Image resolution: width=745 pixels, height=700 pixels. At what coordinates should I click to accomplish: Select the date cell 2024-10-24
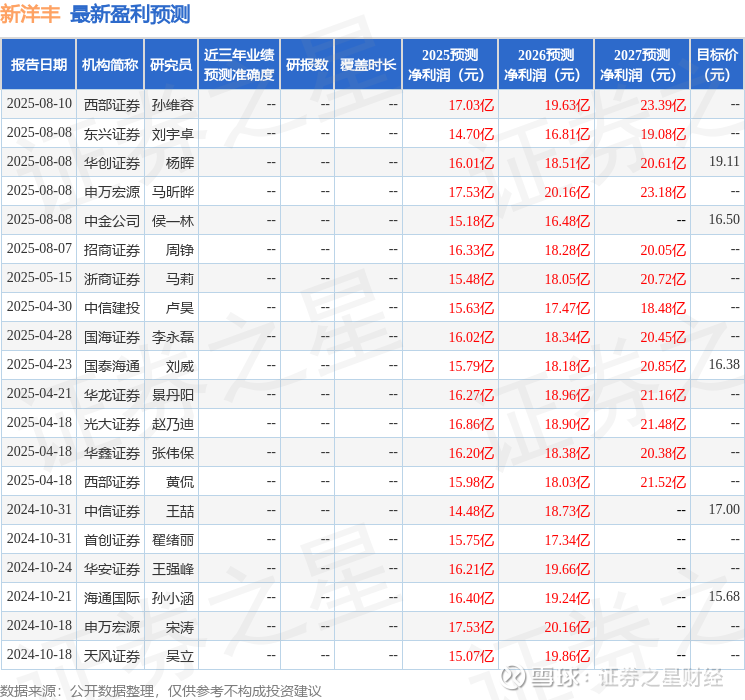tap(39, 567)
